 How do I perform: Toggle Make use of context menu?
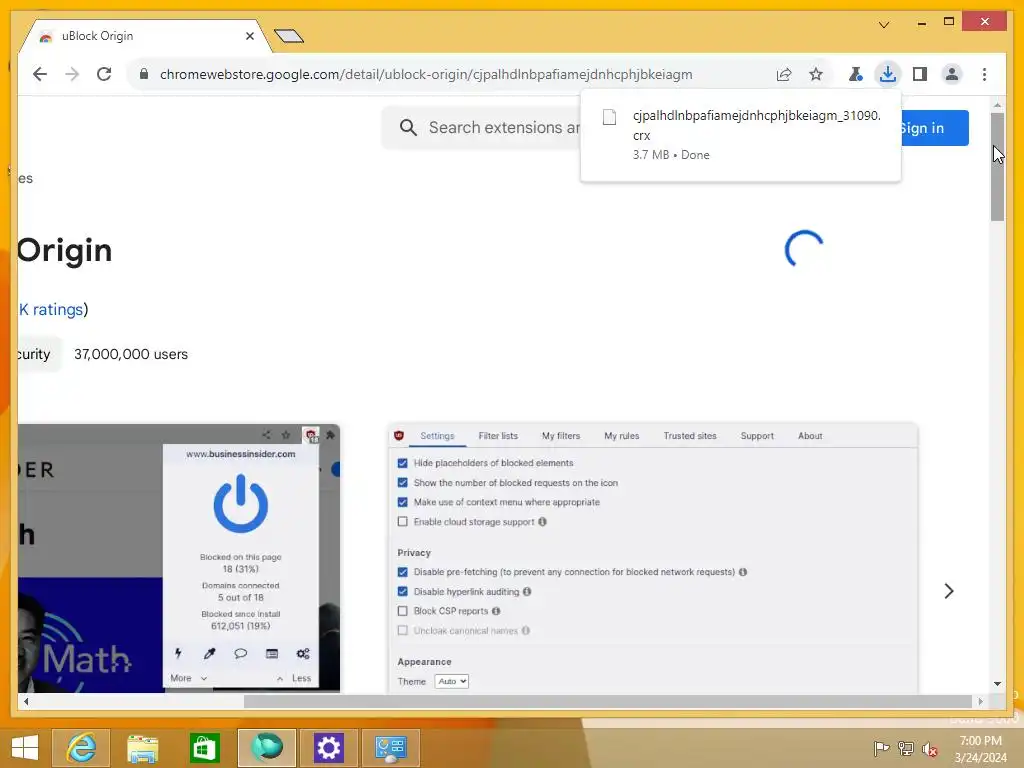pos(402,502)
